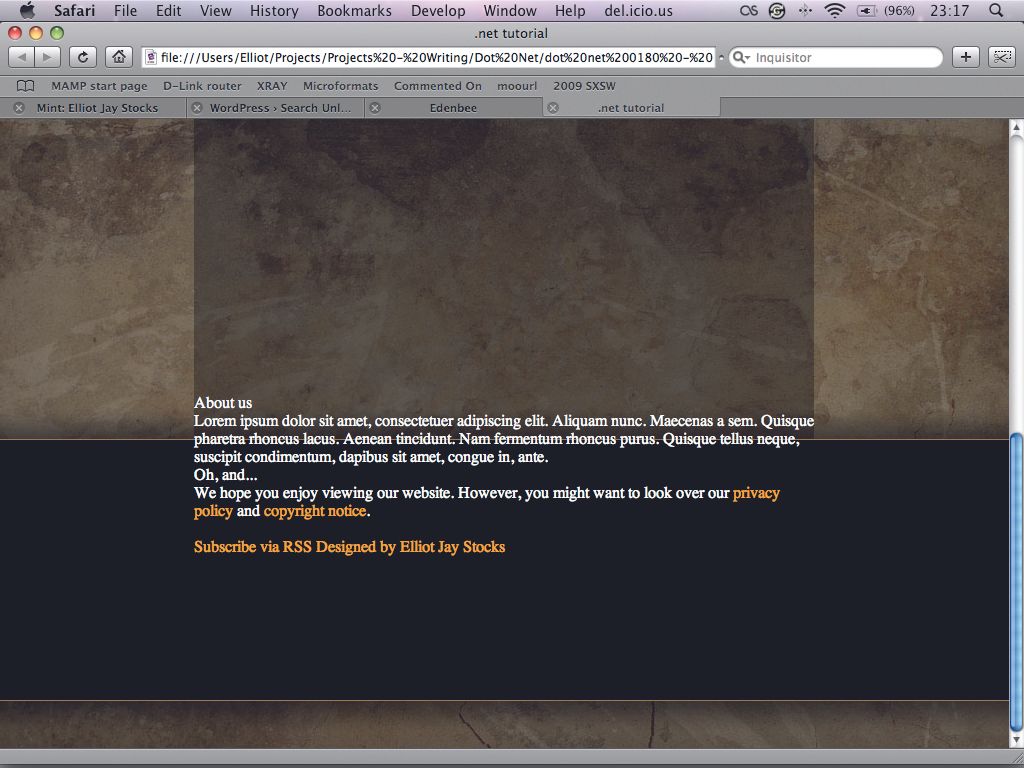This screenshot has width=1024, height=768.
Task: Open a new tab with the plus button
Action: [966, 57]
